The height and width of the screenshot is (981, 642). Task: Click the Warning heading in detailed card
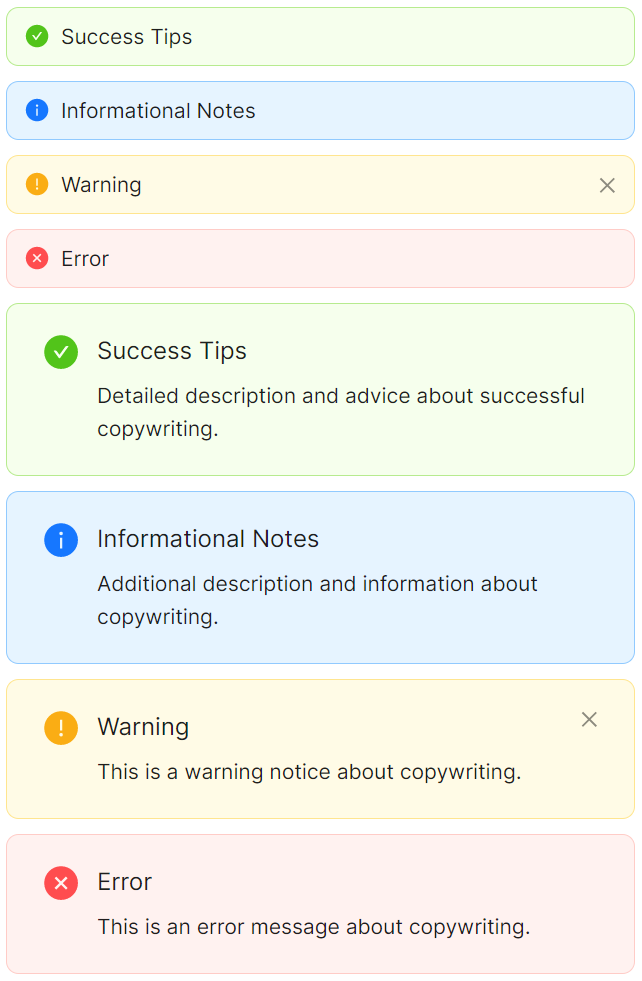pyautogui.click(x=143, y=727)
